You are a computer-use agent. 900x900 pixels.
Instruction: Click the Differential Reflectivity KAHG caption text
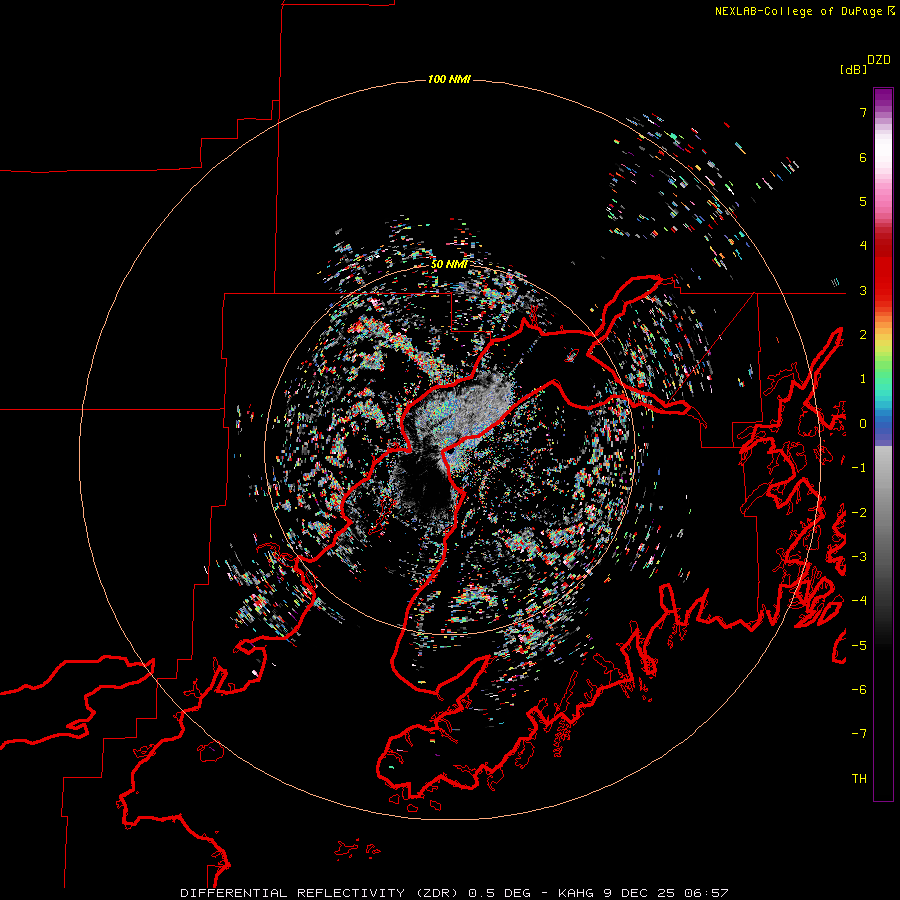coord(455,893)
